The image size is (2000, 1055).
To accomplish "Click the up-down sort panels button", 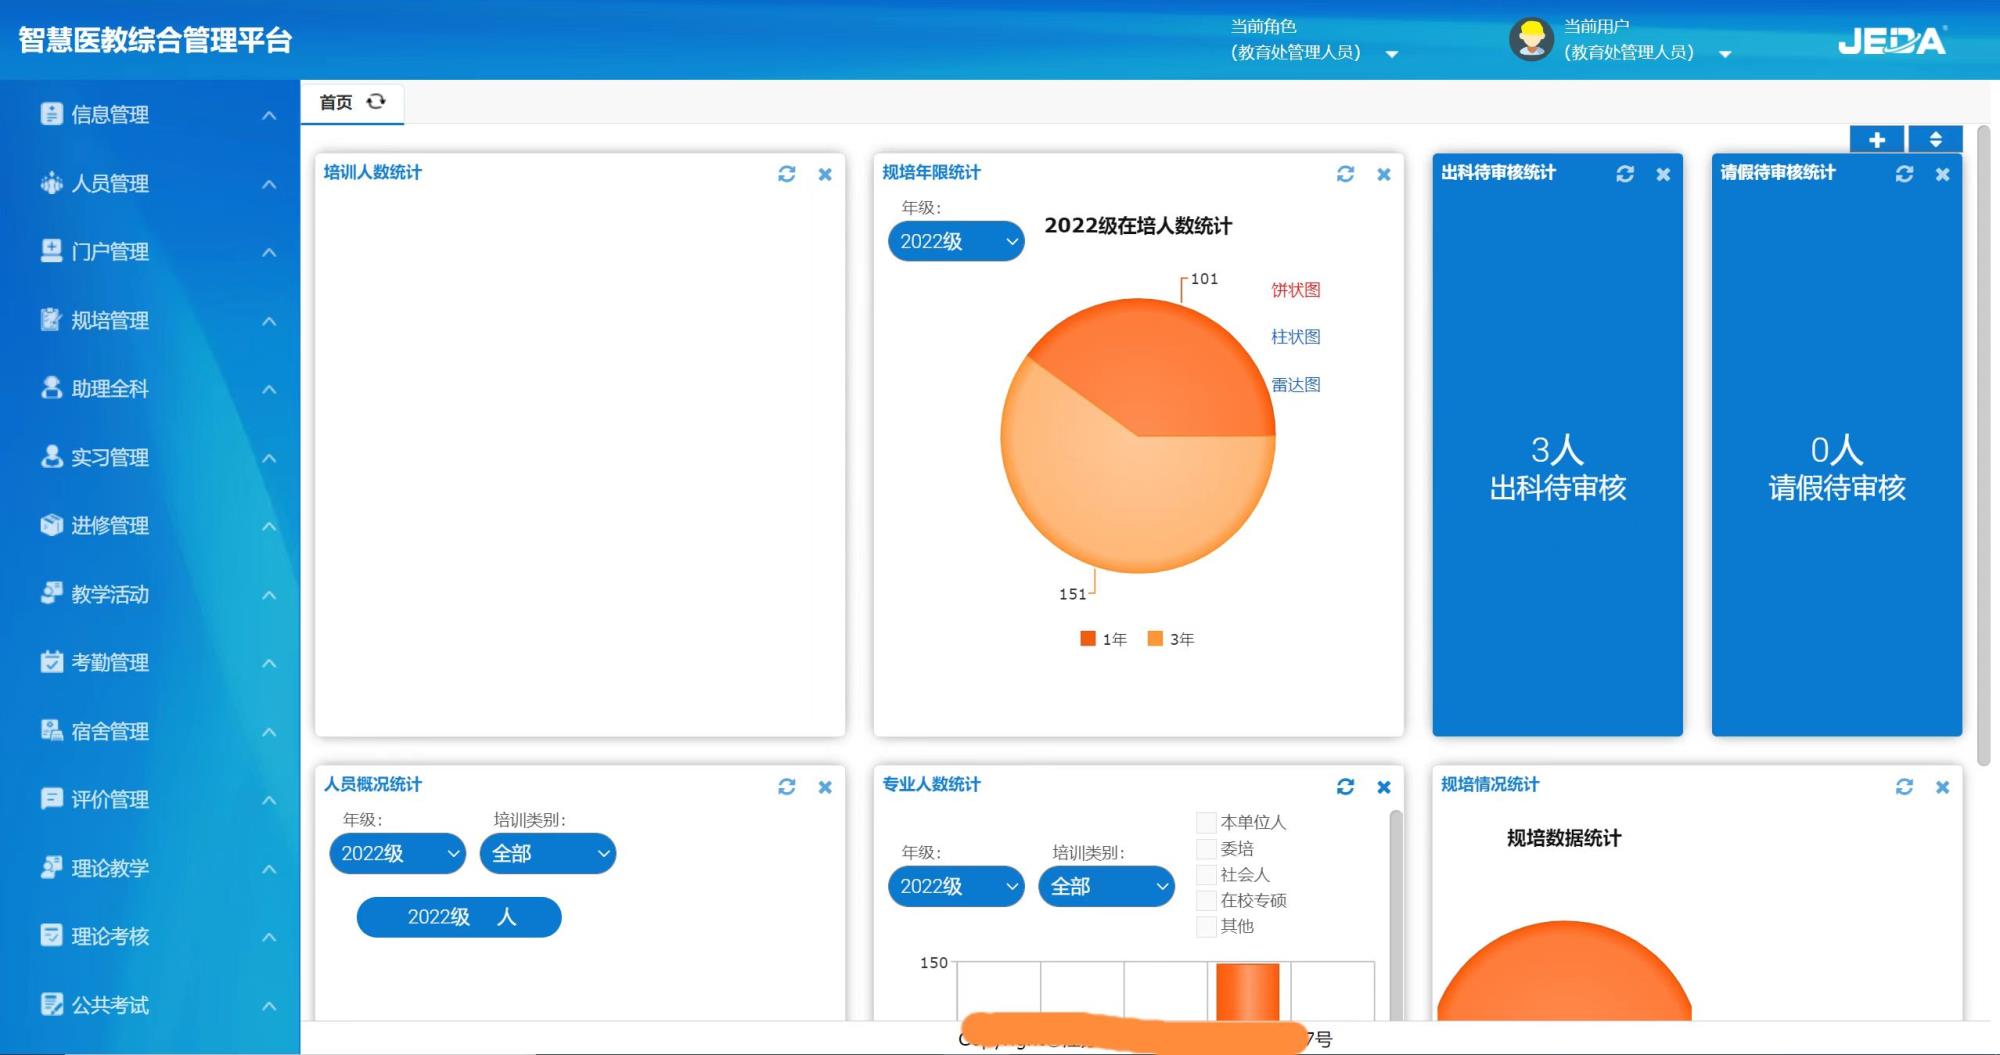I will point(1935,140).
